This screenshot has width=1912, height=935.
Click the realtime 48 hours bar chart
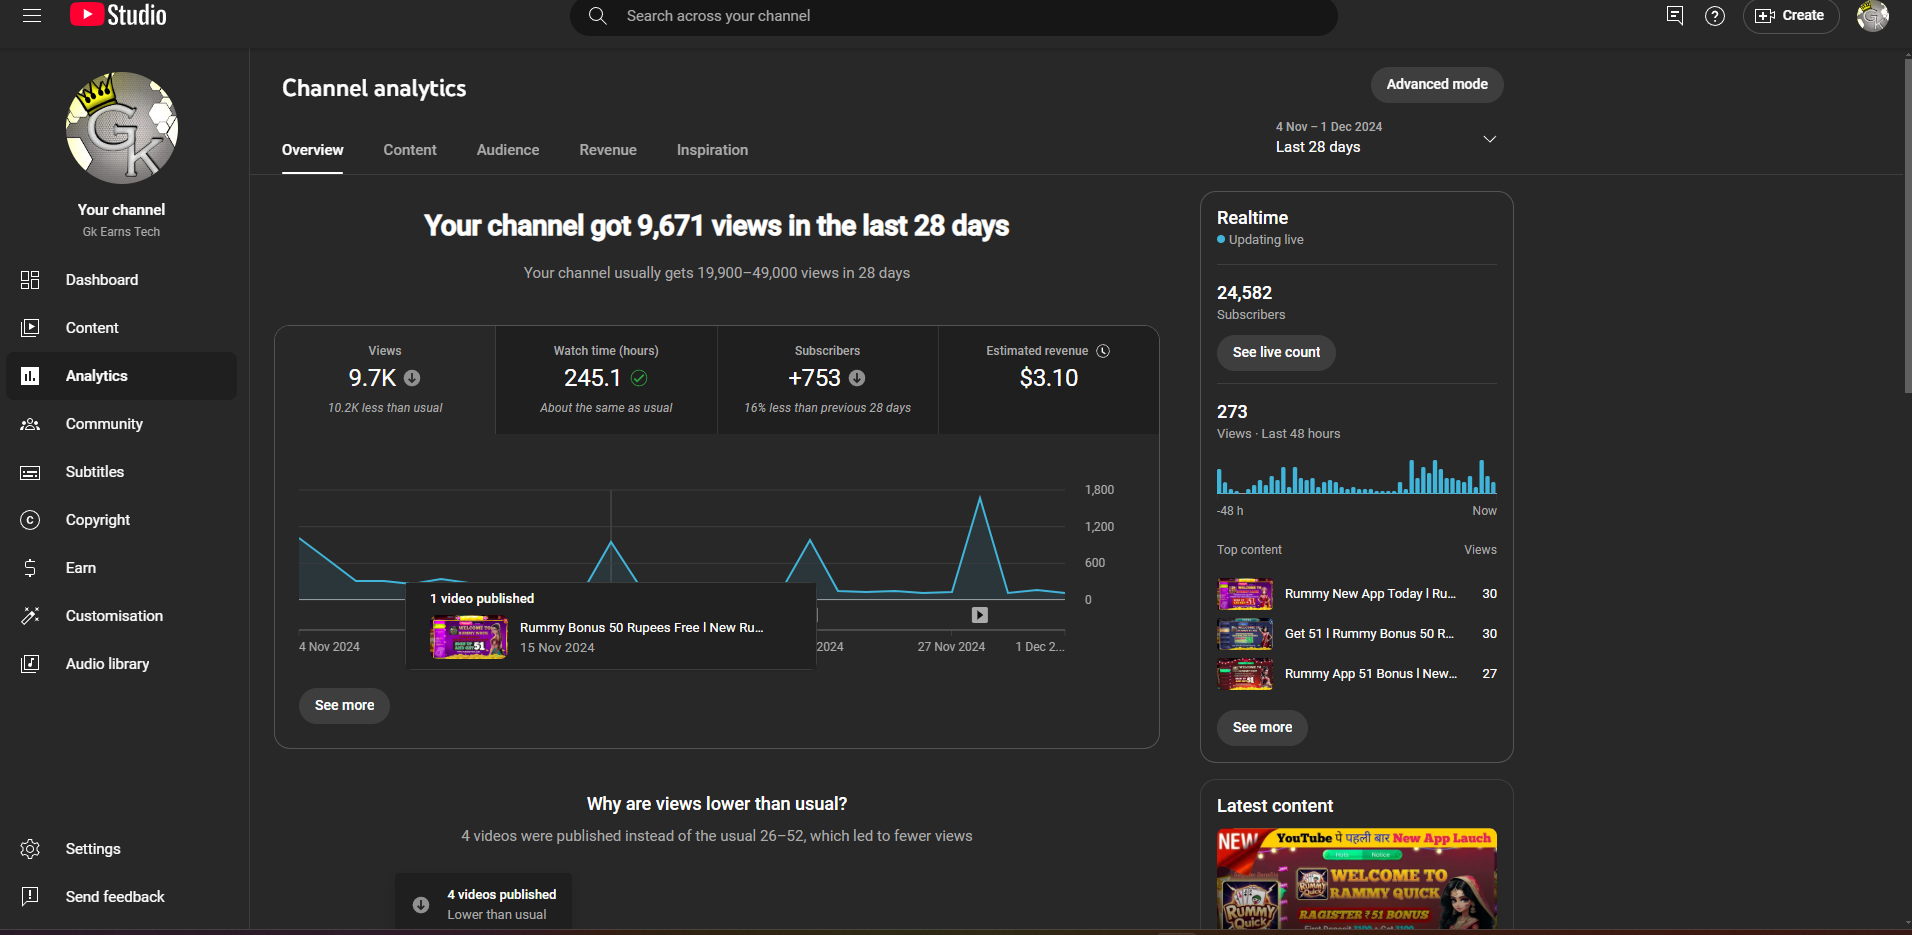1356,477
